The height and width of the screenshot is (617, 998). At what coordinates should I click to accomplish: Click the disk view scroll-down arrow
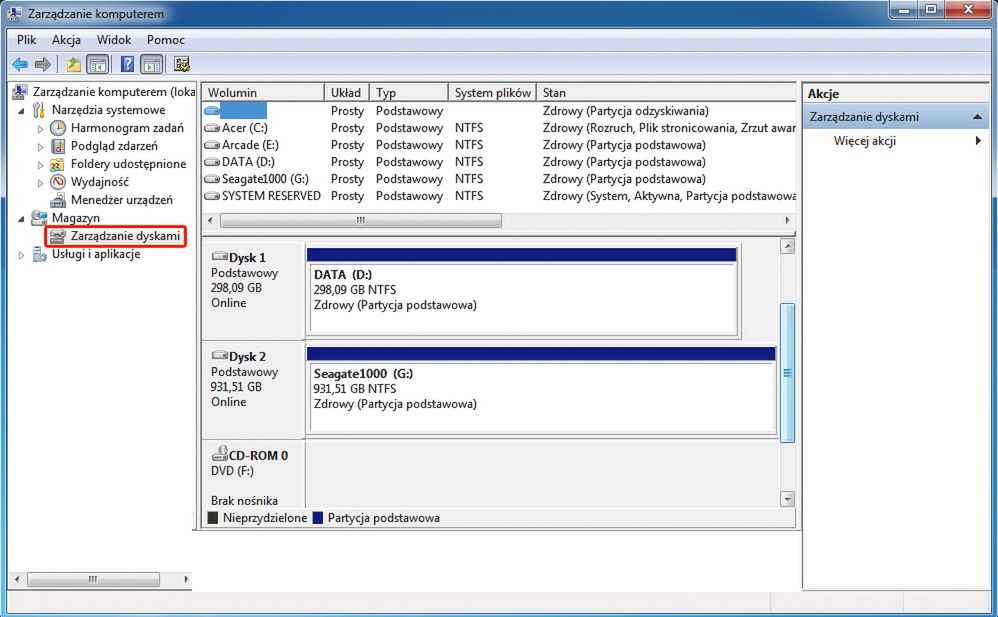click(x=787, y=499)
